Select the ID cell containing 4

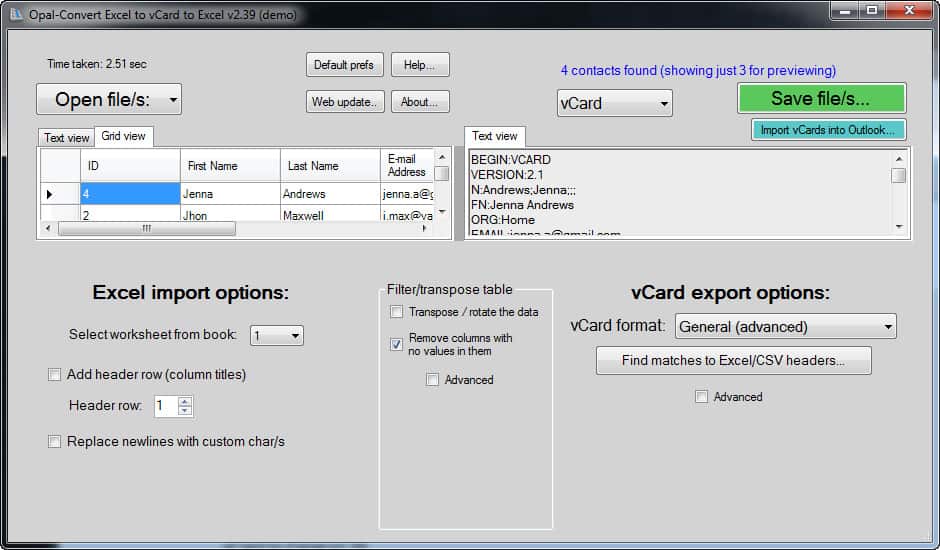click(130, 194)
